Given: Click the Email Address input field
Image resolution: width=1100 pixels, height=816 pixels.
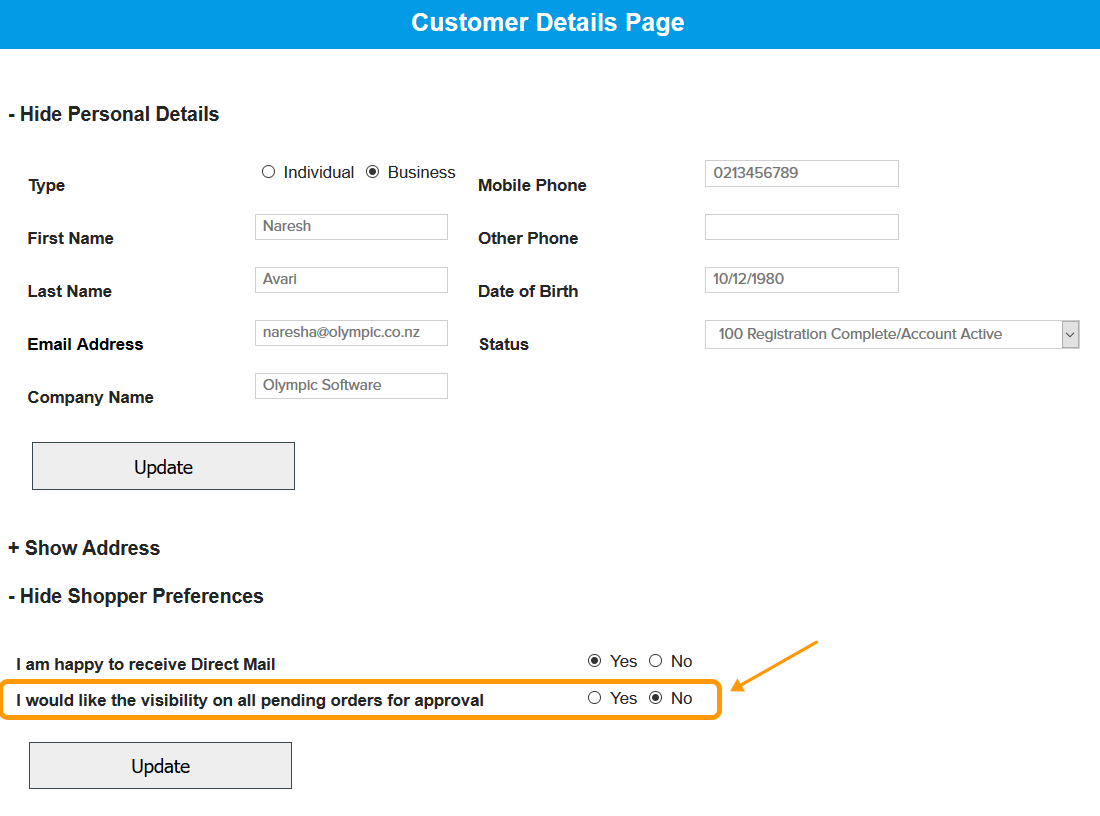Looking at the screenshot, I should [351, 332].
